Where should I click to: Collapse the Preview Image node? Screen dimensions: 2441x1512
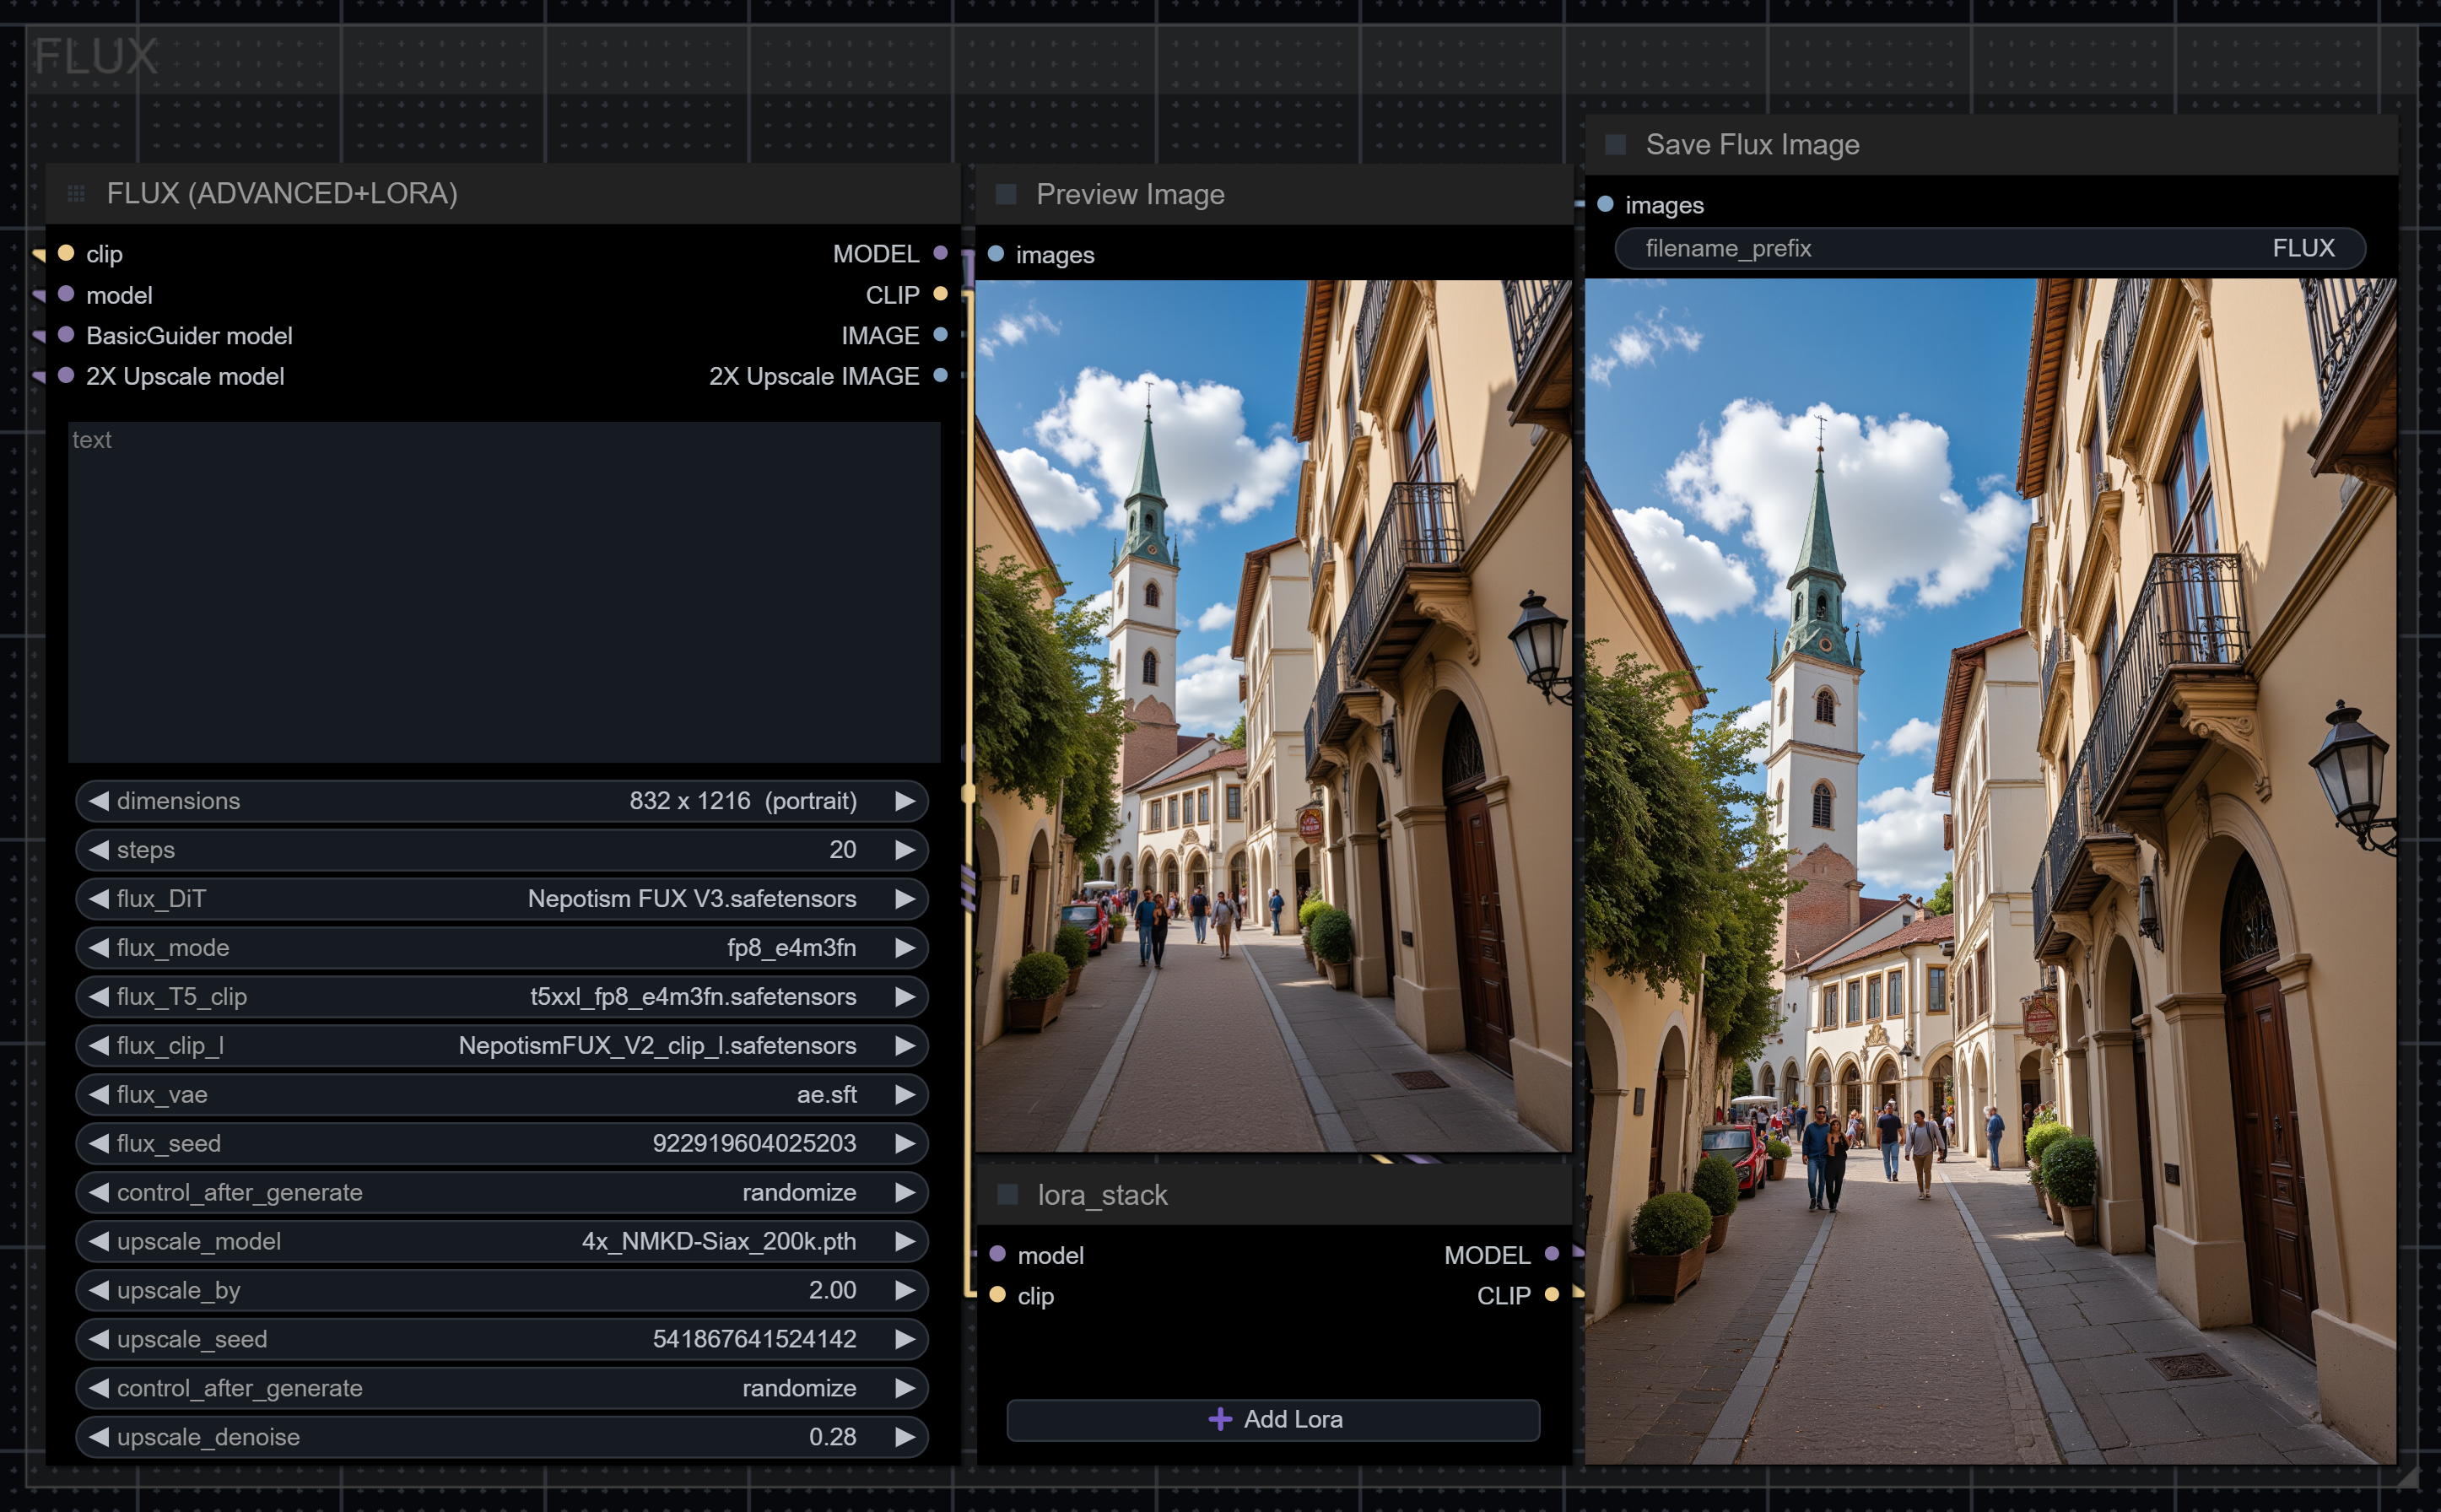coord(1006,194)
